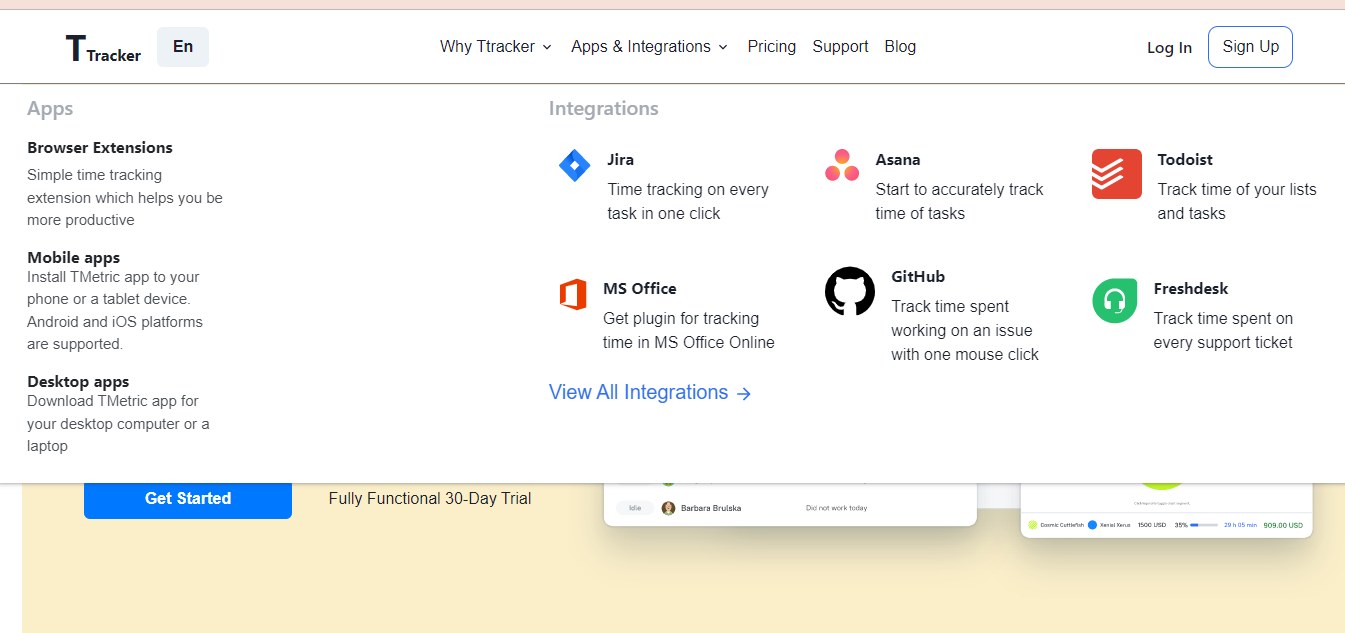1345x633 pixels.
Task: Click the Log In link
Action: (1169, 48)
